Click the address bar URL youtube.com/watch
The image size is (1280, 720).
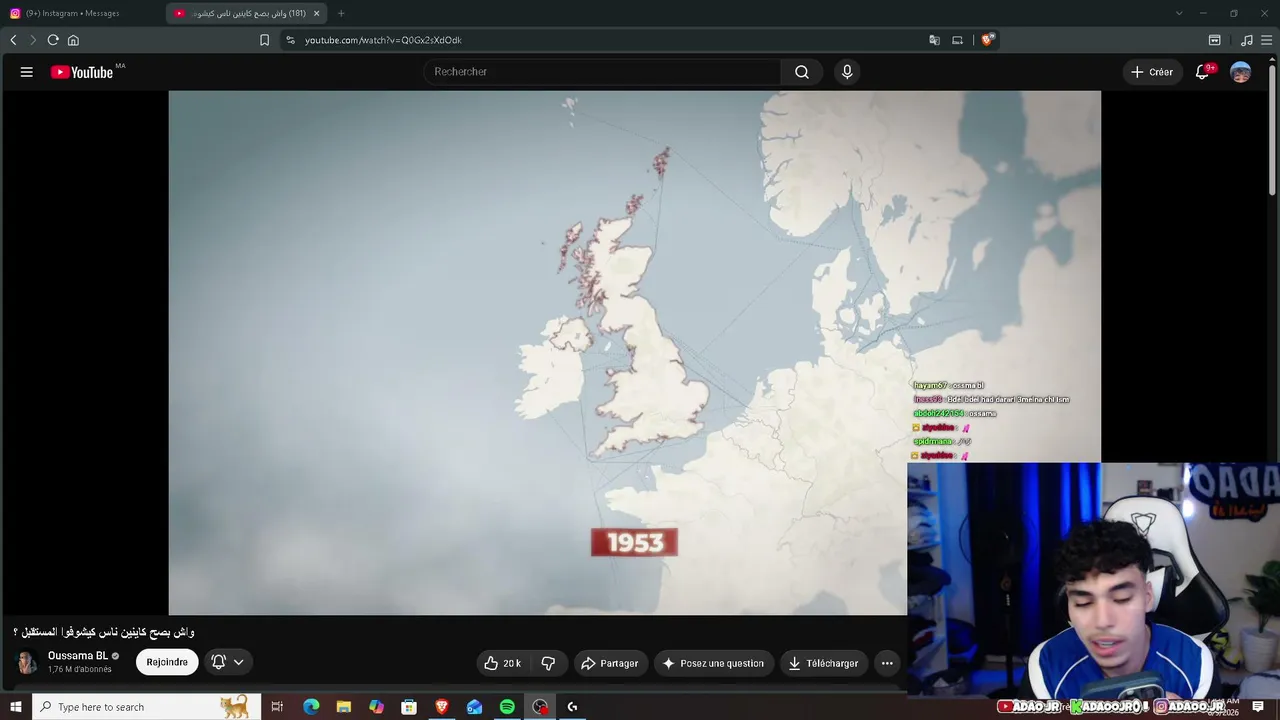(383, 40)
